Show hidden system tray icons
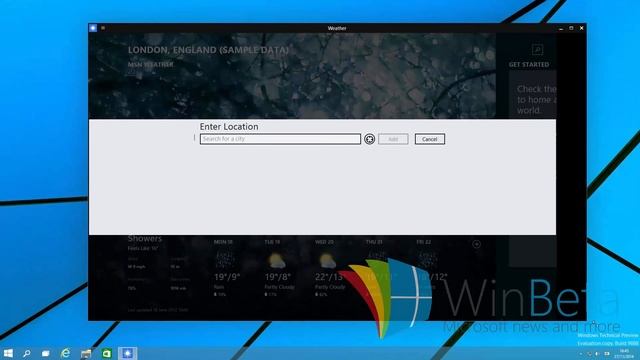Screen dimensions: 640x360 coord(581,354)
